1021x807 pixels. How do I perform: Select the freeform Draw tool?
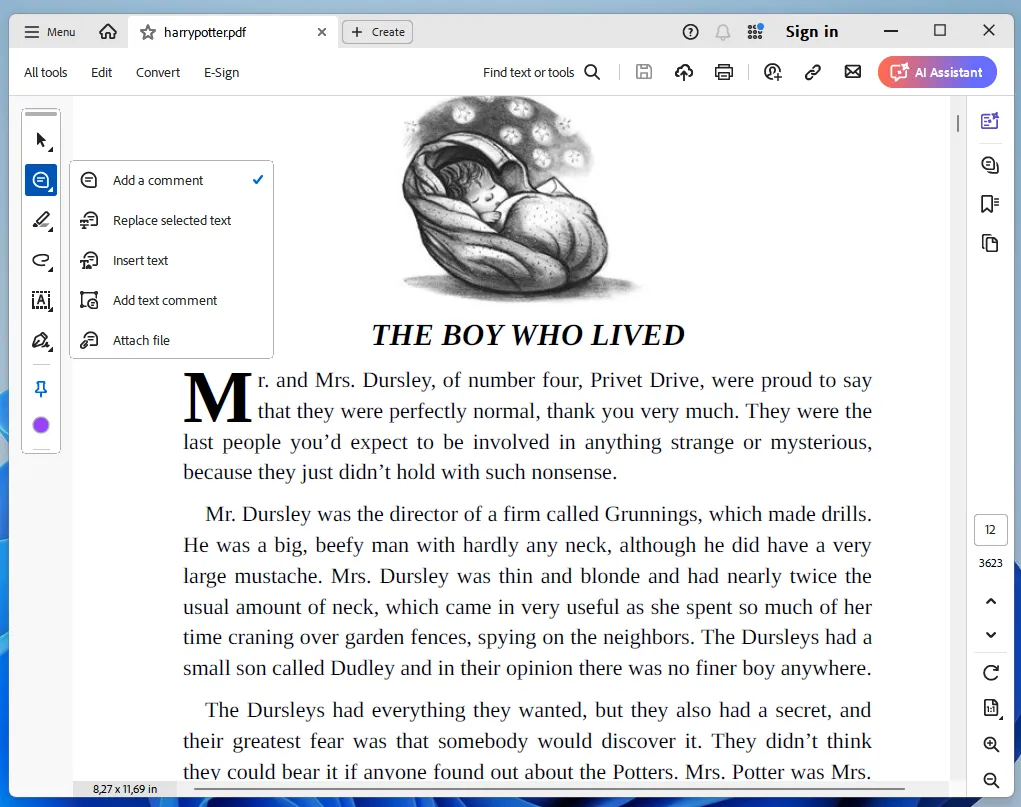[41, 260]
